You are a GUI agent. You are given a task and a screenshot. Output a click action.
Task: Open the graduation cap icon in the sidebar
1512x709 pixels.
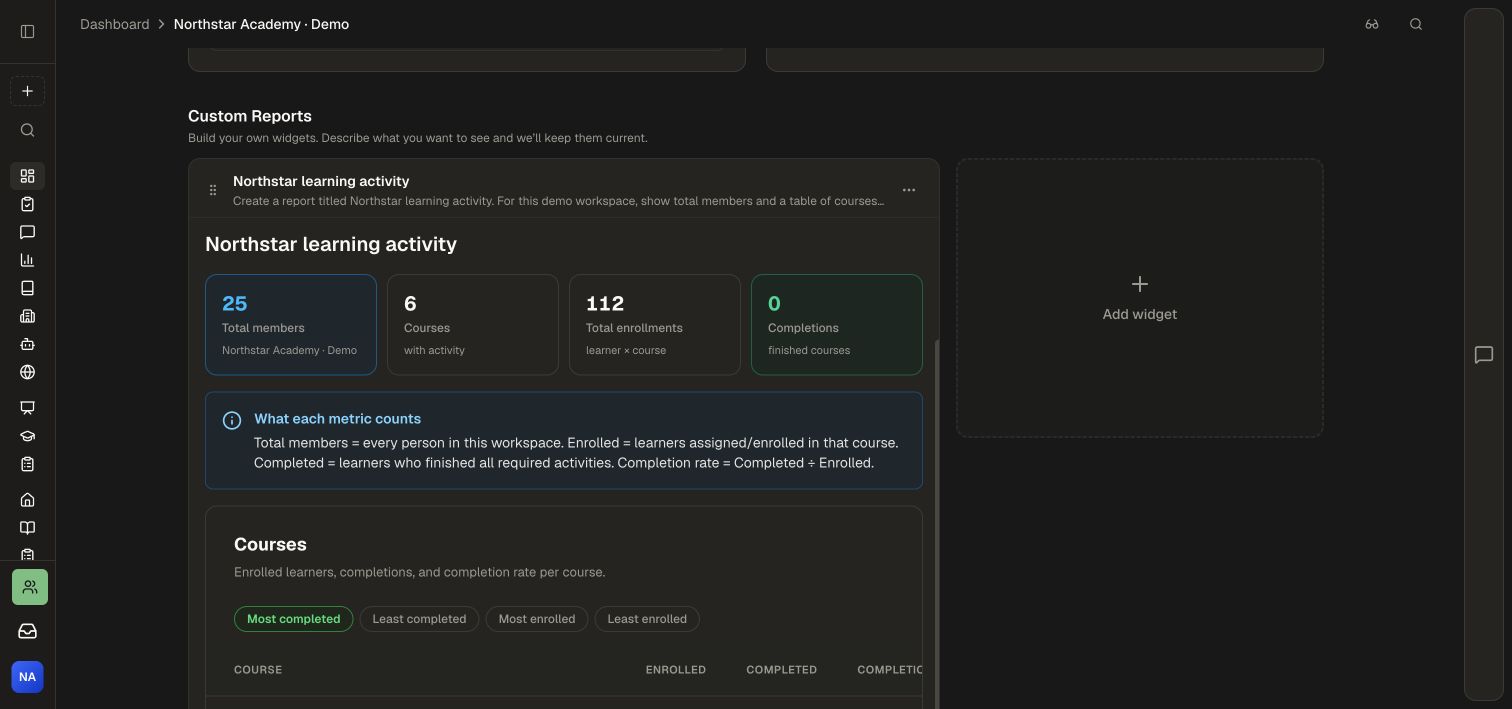(x=27, y=436)
